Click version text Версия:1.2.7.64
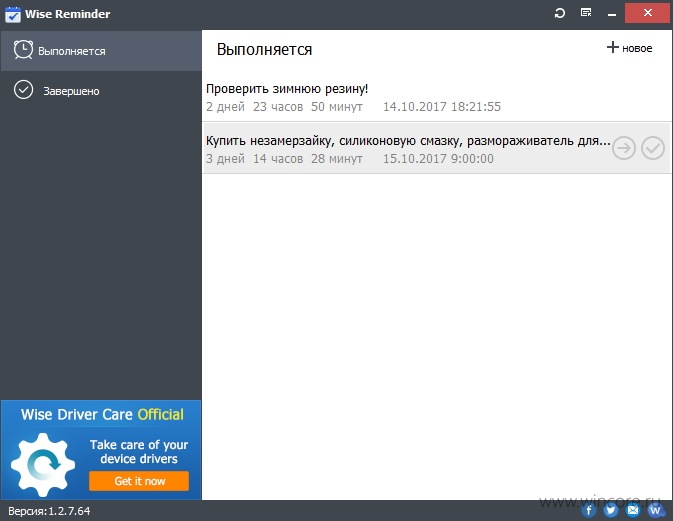The height and width of the screenshot is (521, 673). [49, 511]
